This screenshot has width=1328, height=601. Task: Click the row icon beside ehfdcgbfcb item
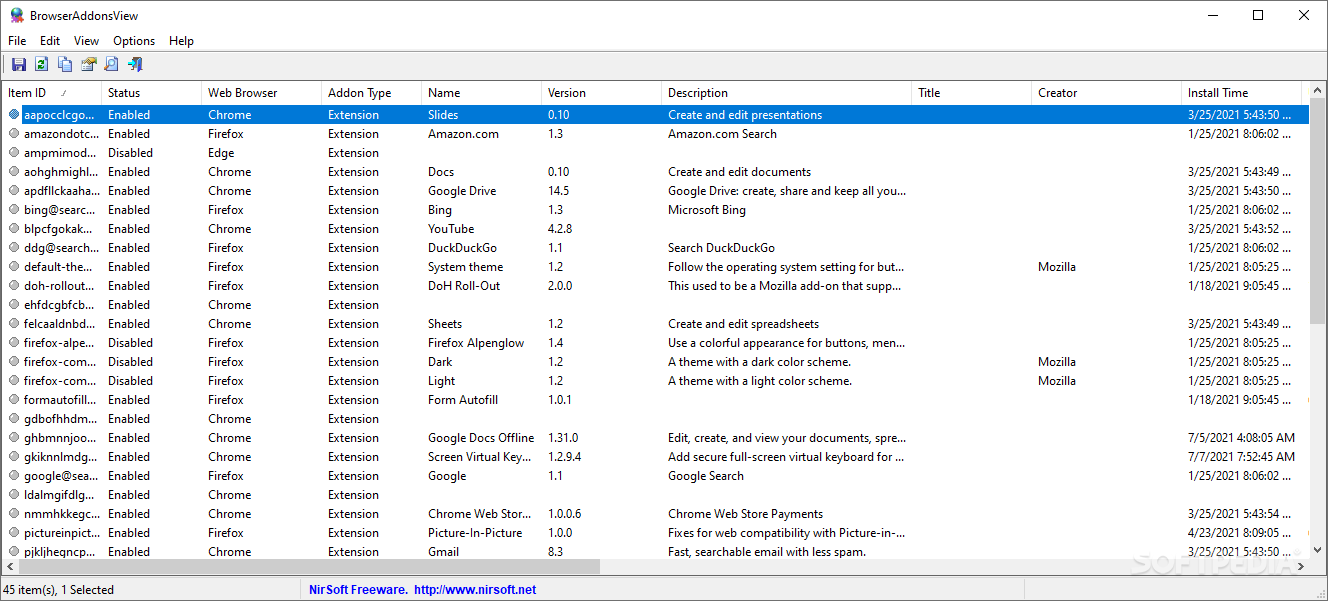[14, 305]
